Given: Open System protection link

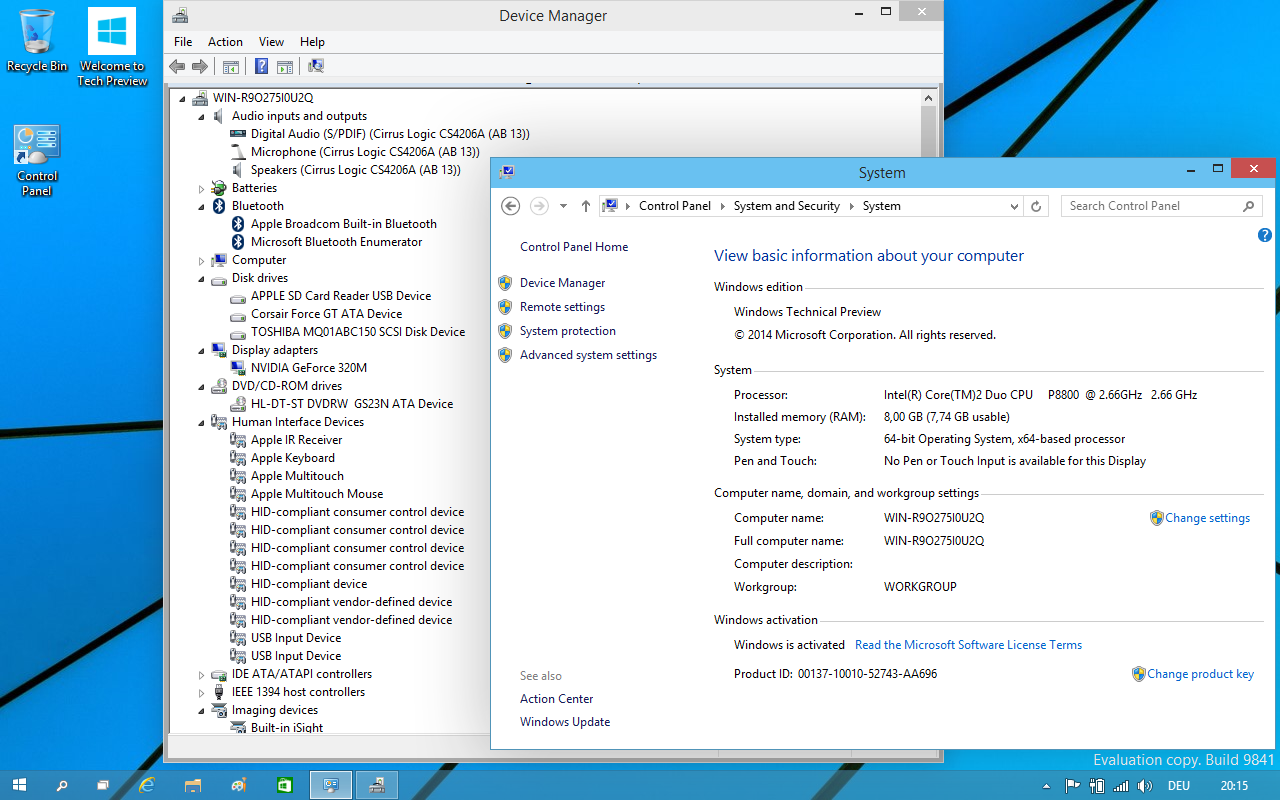Looking at the screenshot, I should (568, 331).
